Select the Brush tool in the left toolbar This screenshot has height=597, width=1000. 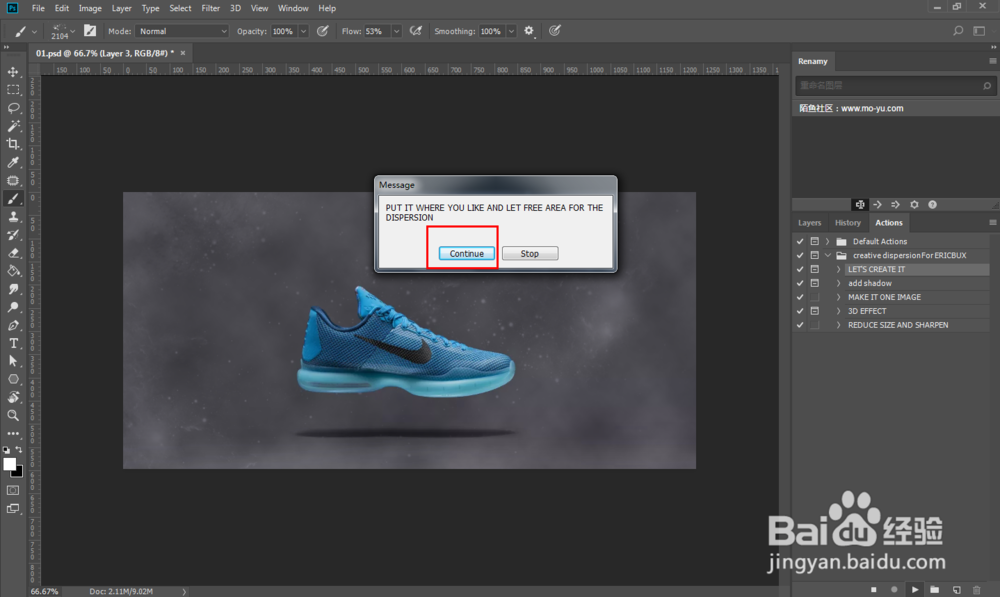(x=13, y=199)
